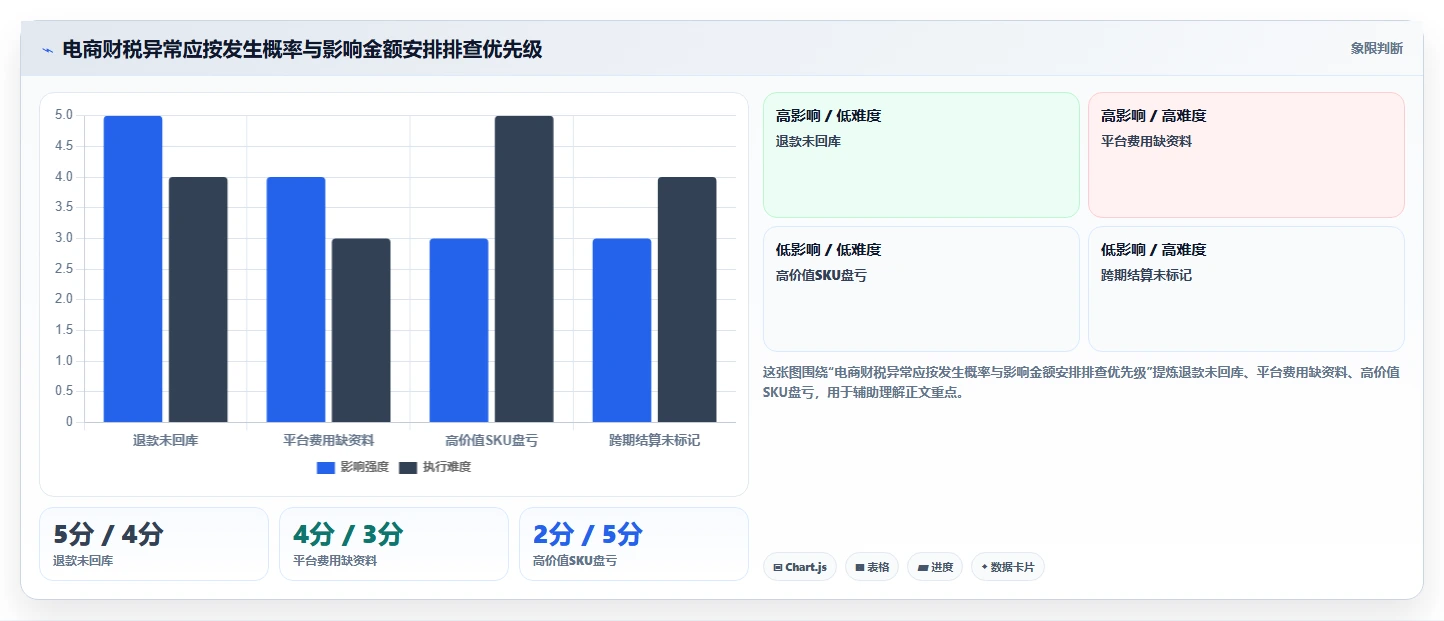Click the 2分 / 5分 data card
This screenshot has width=1444, height=621.
pyautogui.click(x=634, y=544)
